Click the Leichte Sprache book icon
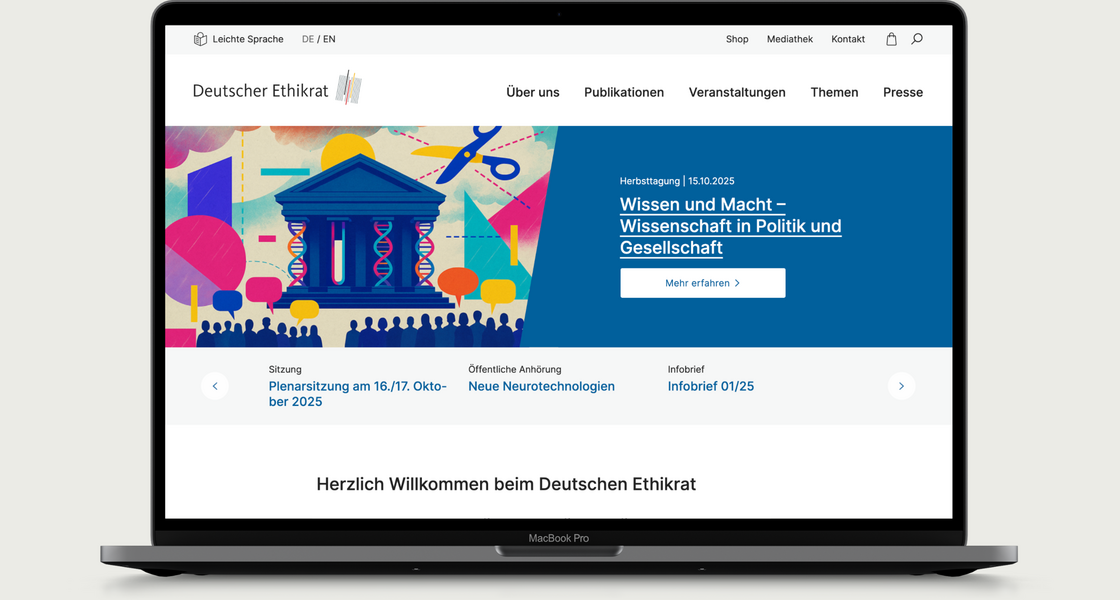 tap(200, 39)
